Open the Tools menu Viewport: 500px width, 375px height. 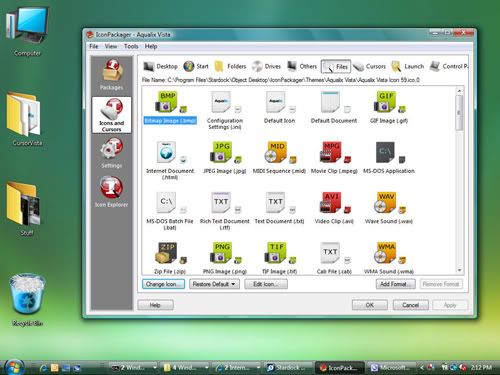131,46
